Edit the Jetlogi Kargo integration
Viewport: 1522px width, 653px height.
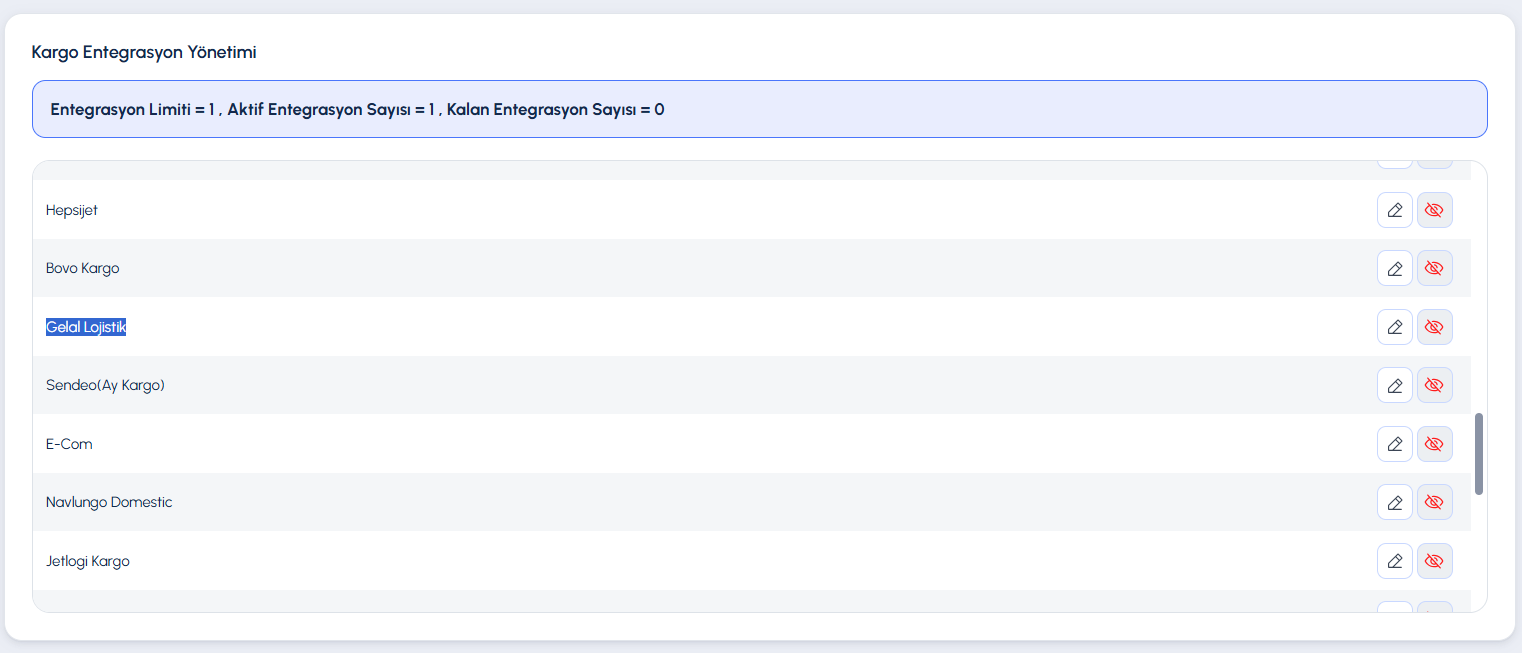pos(1394,561)
